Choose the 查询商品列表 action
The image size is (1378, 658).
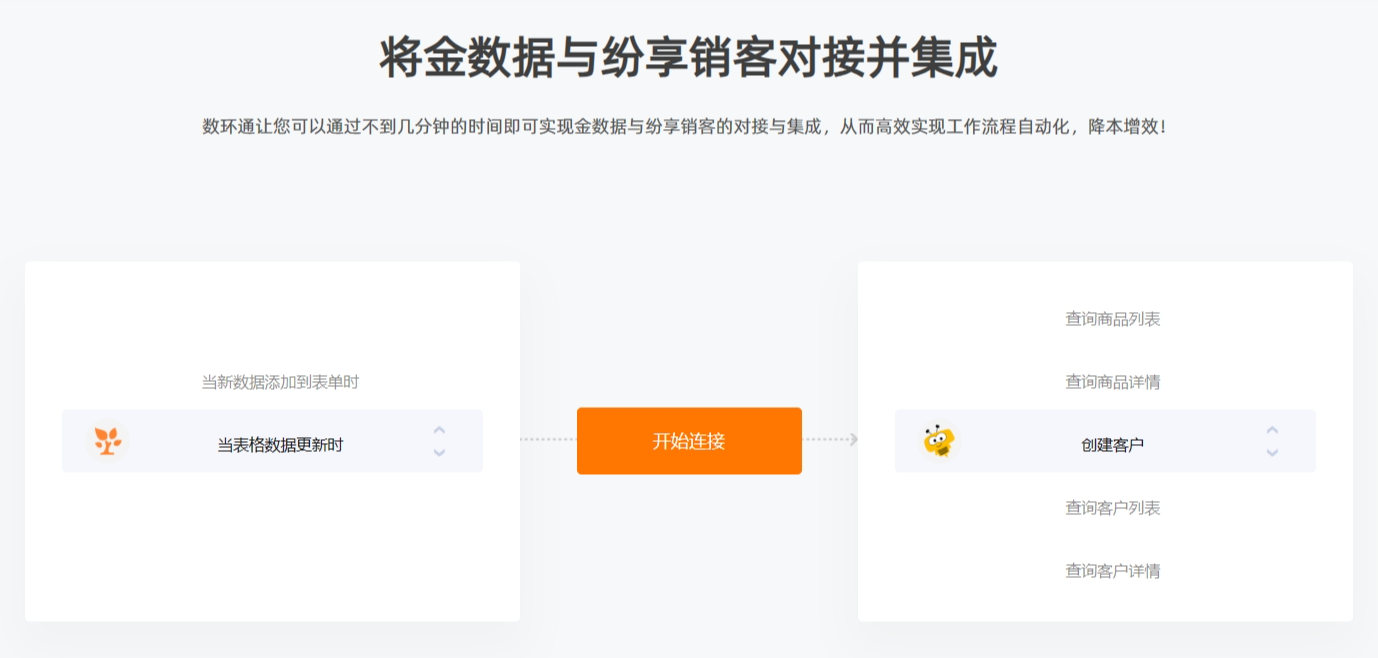[x=1113, y=319]
